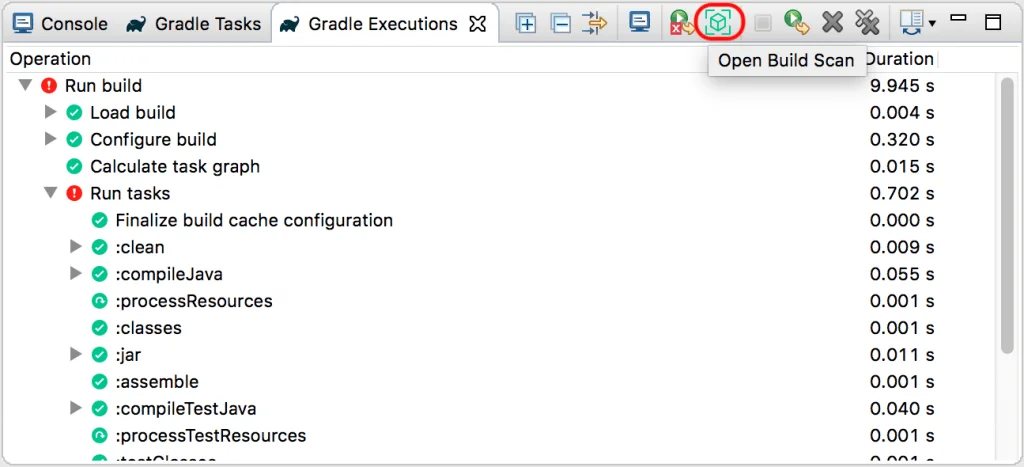Remove all executions with the double X icon

tap(867, 22)
